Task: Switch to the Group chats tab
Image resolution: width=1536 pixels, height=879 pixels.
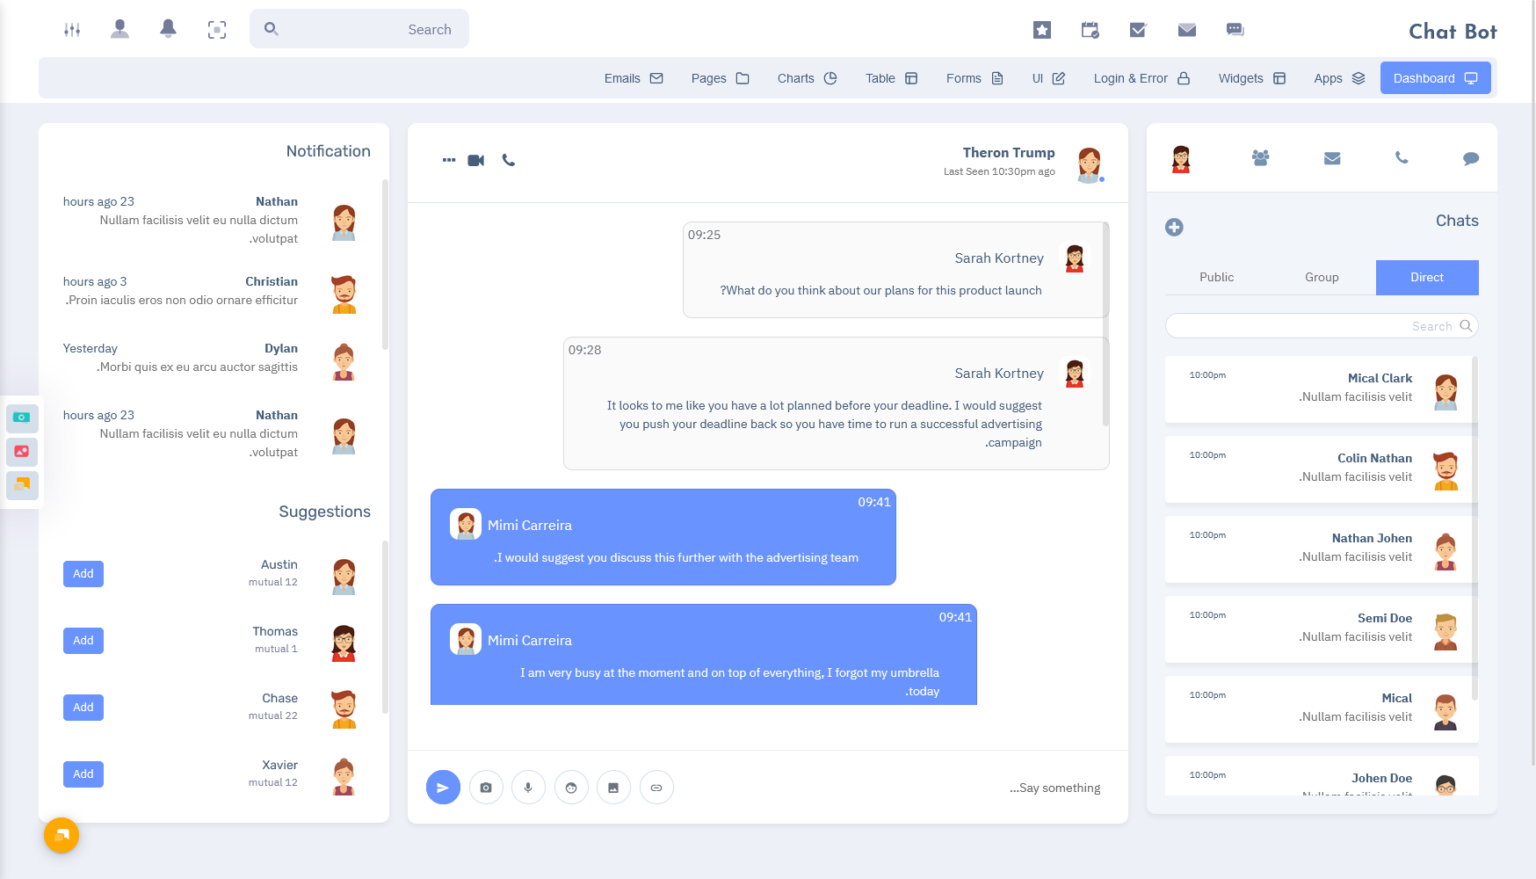Action: pyautogui.click(x=1321, y=277)
